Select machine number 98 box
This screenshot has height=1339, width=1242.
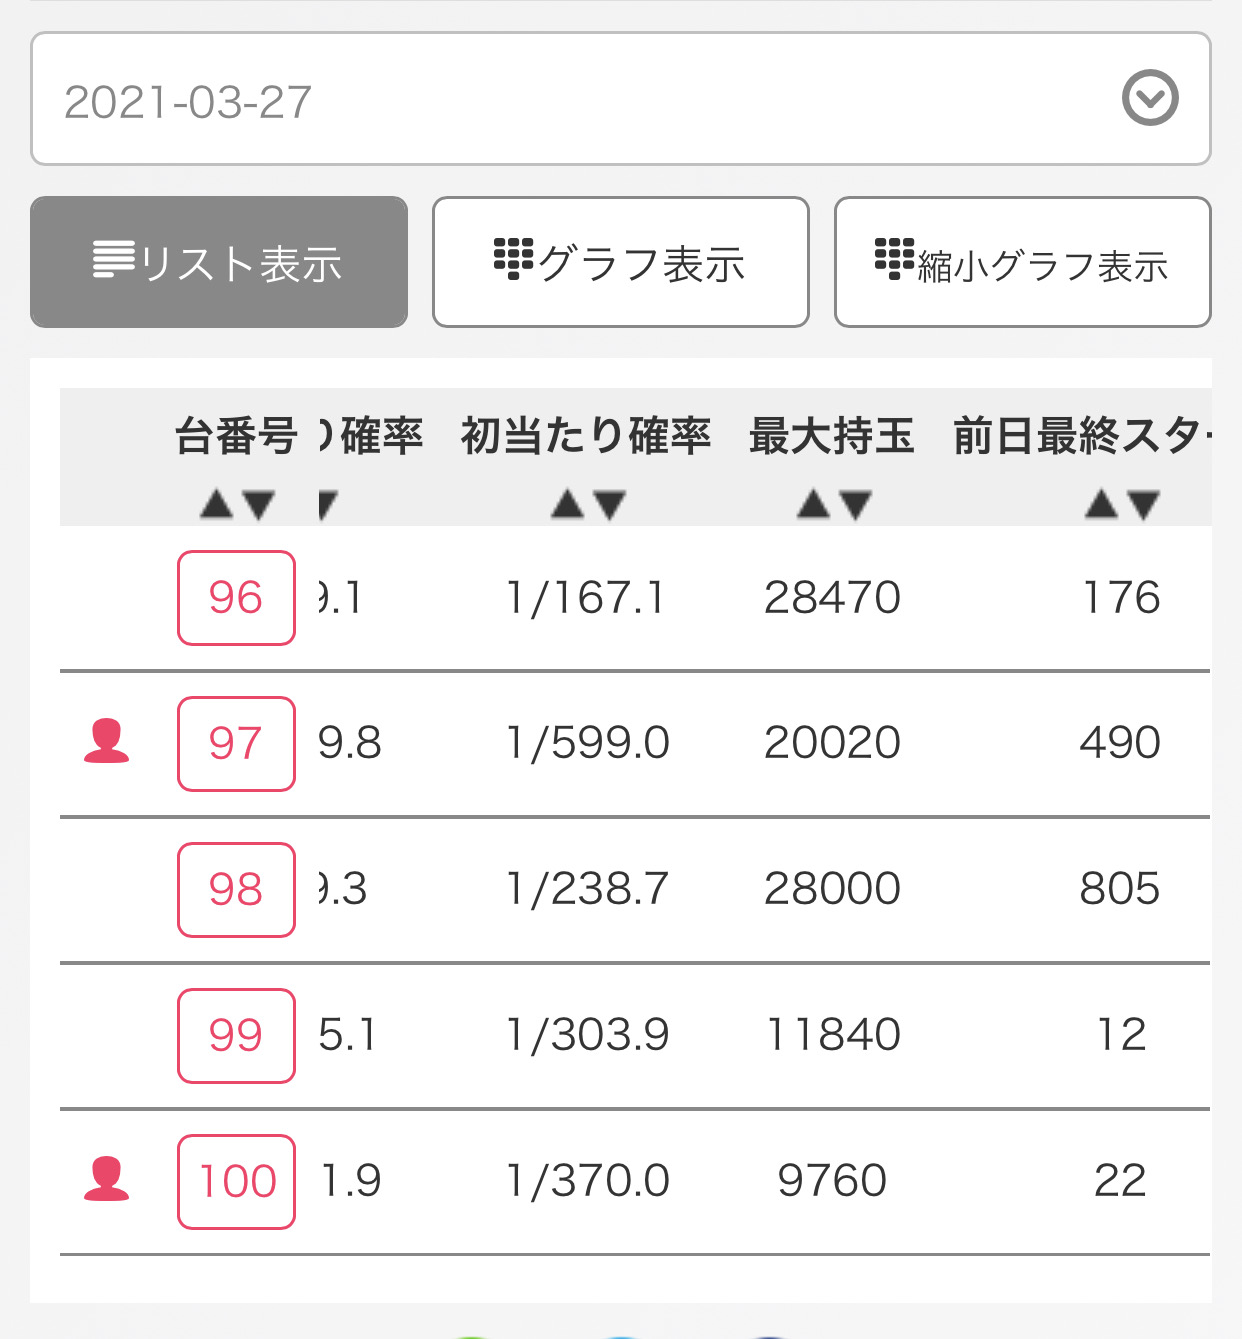(236, 890)
